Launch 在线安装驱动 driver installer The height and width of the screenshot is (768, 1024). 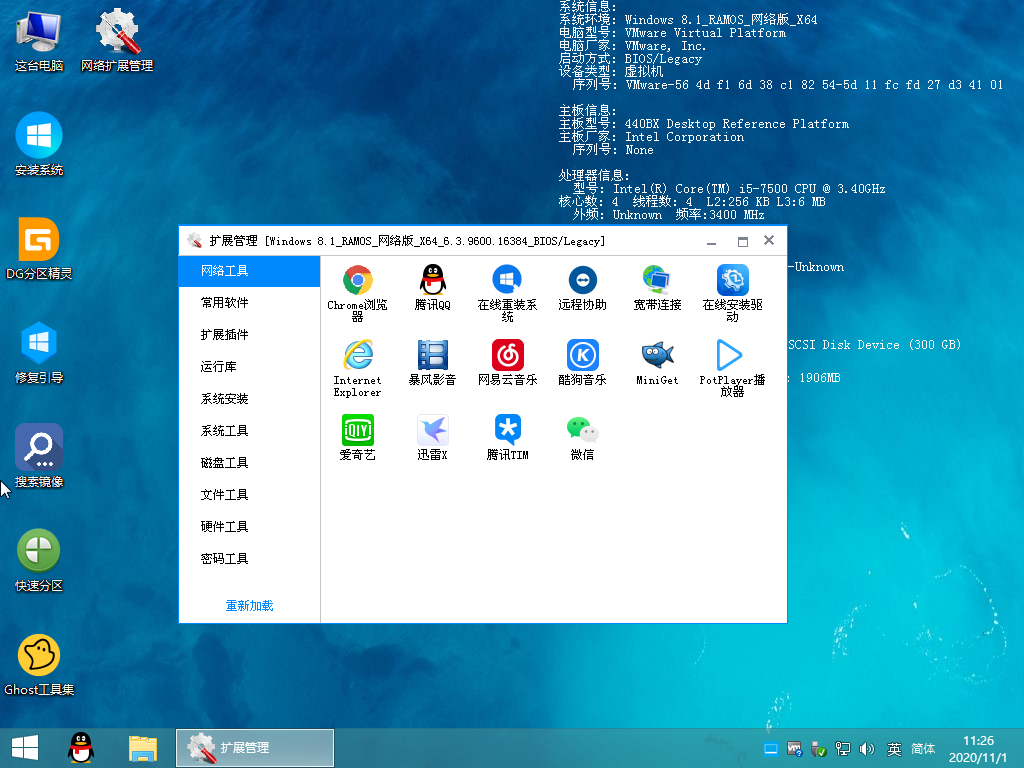[733, 293]
